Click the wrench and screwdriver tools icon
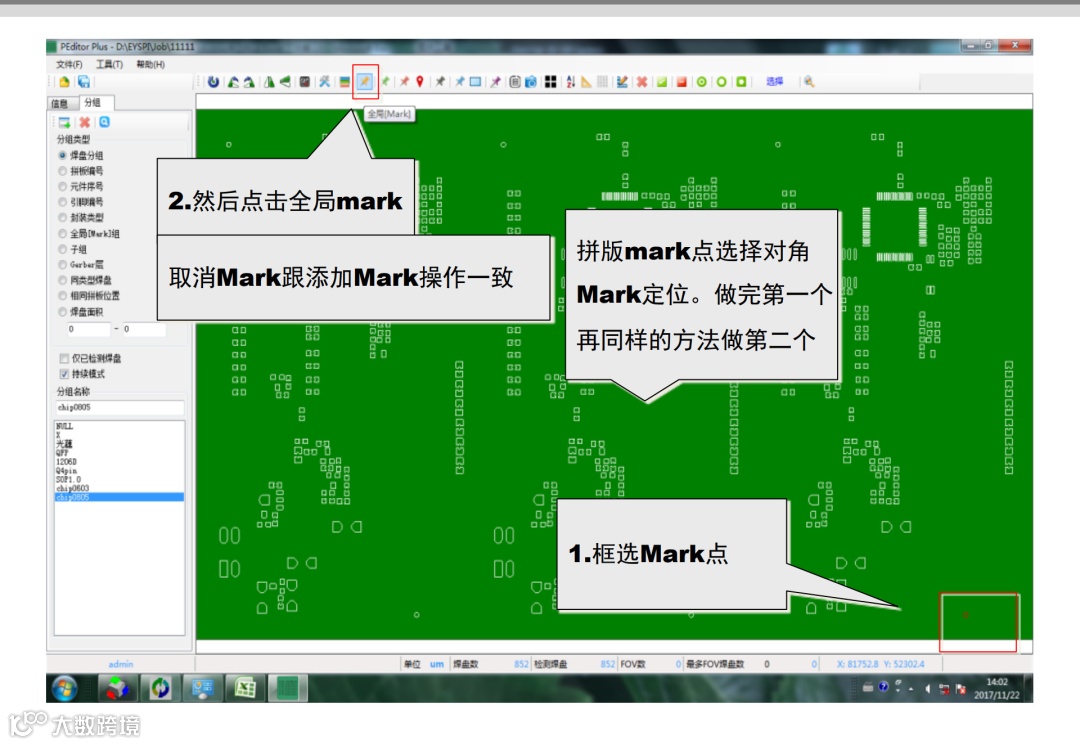This screenshot has height=745, width=1080. [324, 81]
